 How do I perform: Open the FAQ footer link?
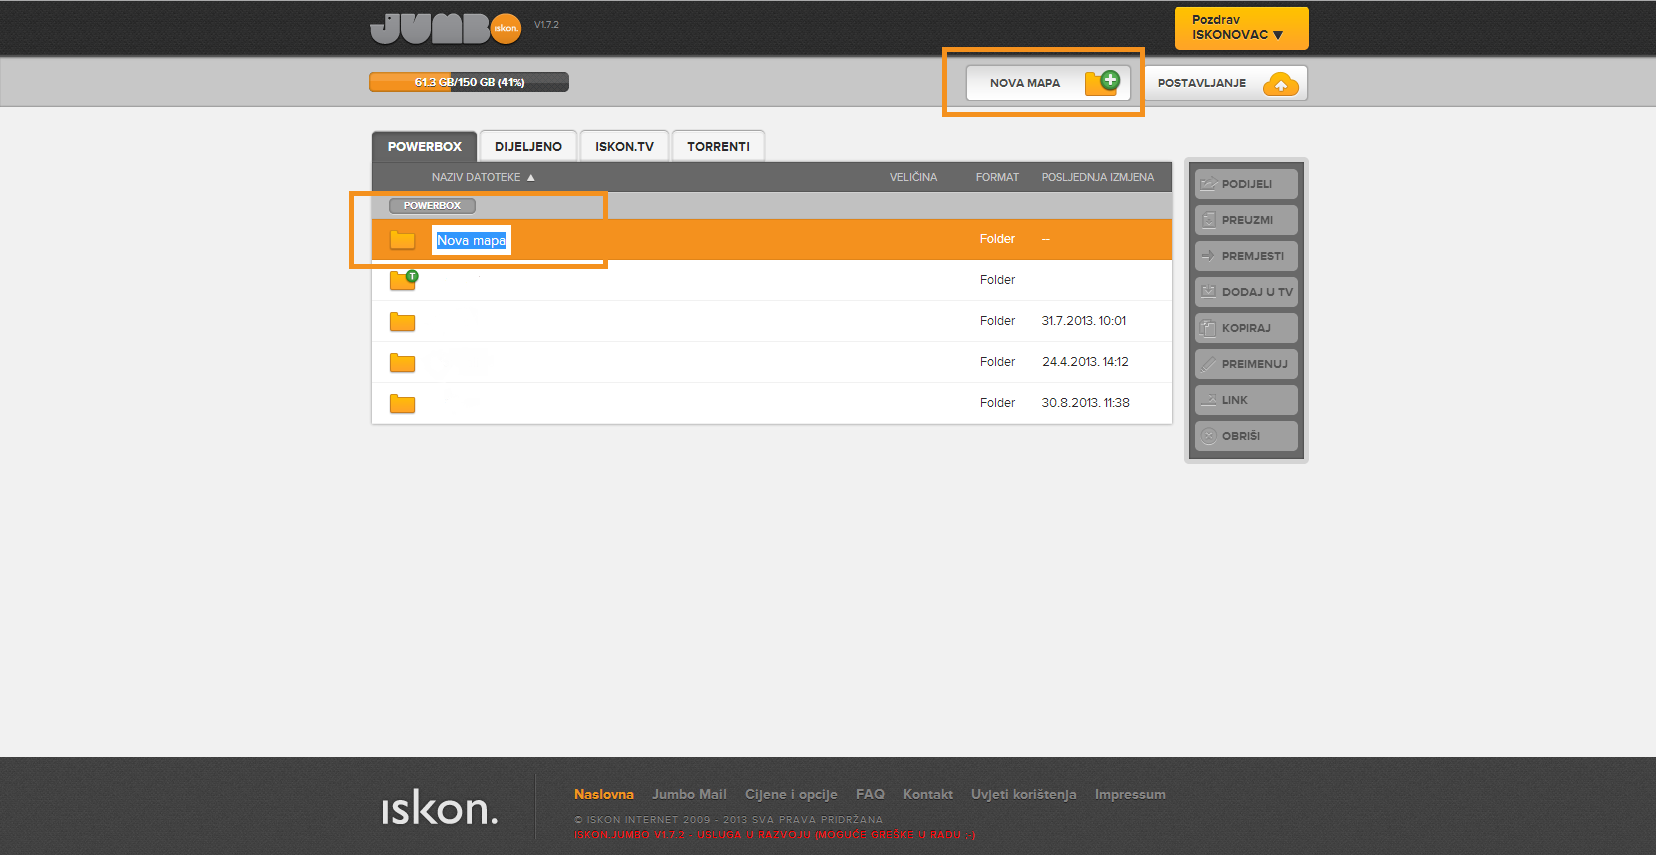[x=870, y=794]
